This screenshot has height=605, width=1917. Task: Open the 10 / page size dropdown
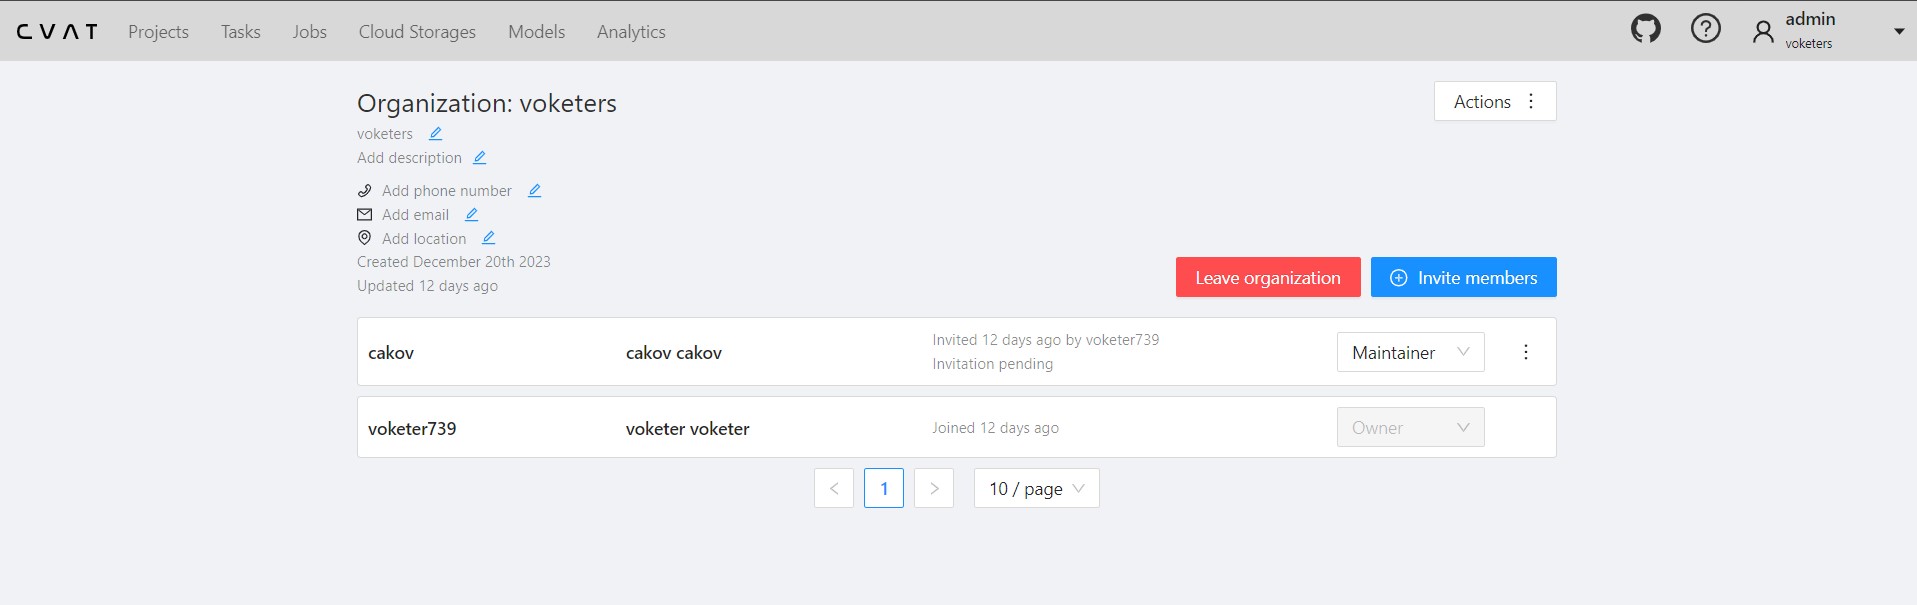[x=1036, y=488]
